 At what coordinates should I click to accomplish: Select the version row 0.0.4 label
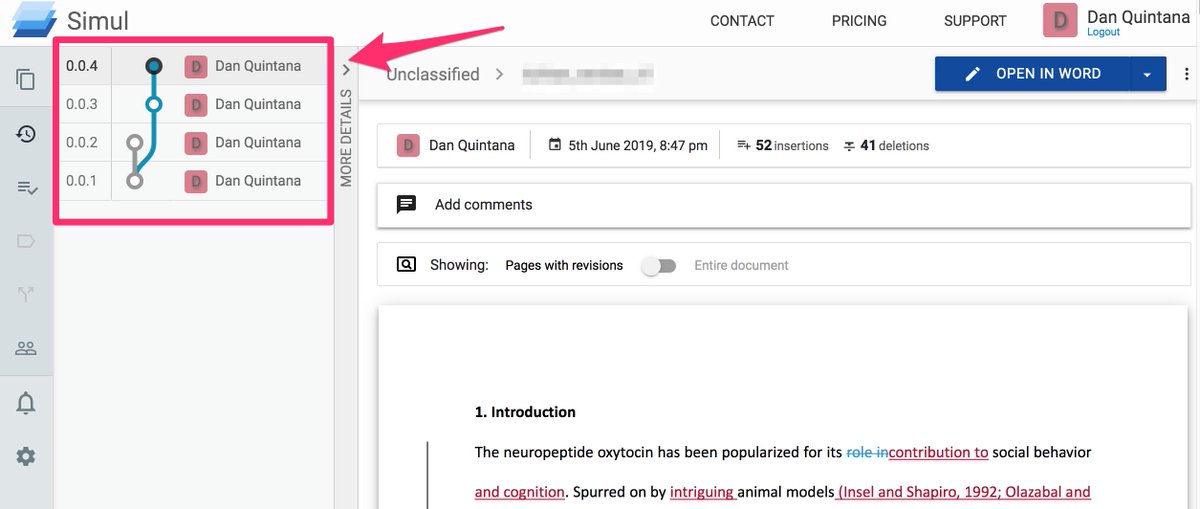[x=82, y=66]
